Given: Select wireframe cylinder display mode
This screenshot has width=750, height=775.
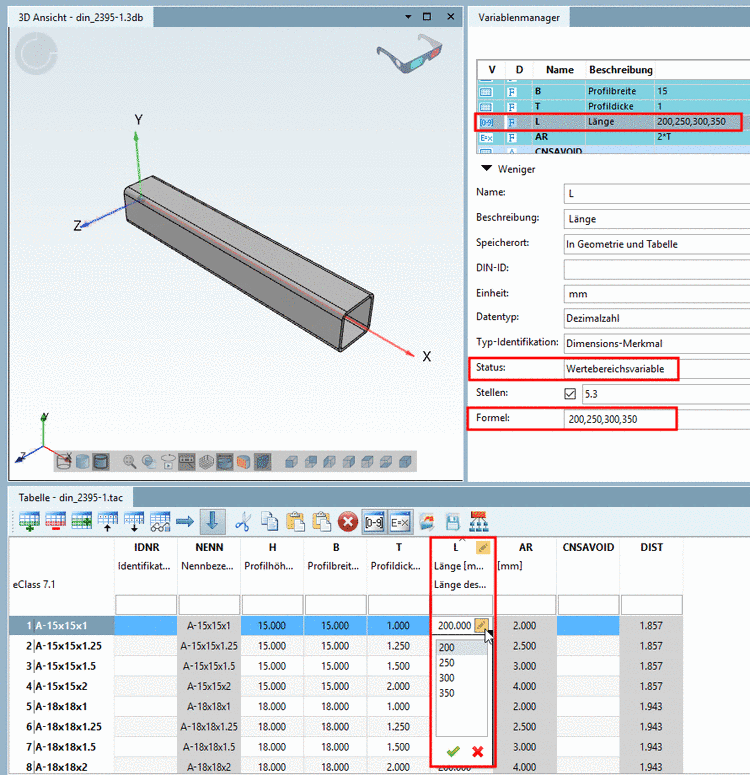Looking at the screenshot, I should point(64,462).
